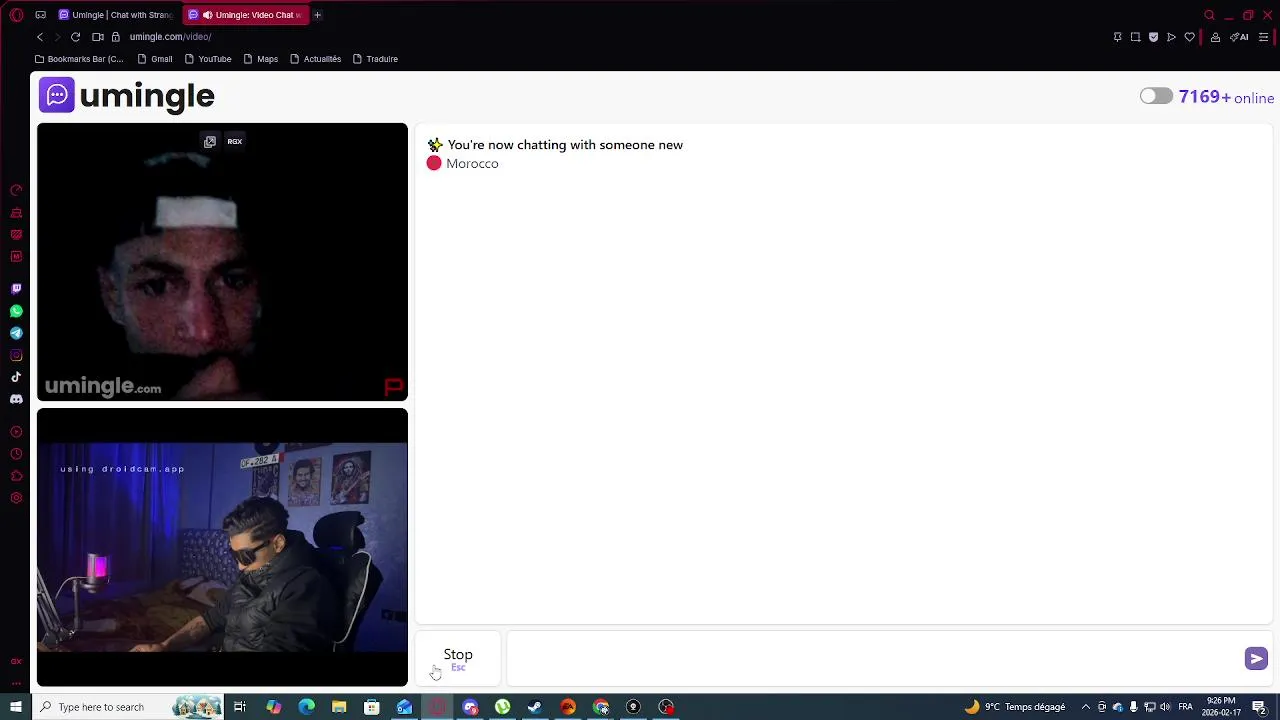
Task: Click the umingle.com/video address bar
Action: click(x=170, y=37)
